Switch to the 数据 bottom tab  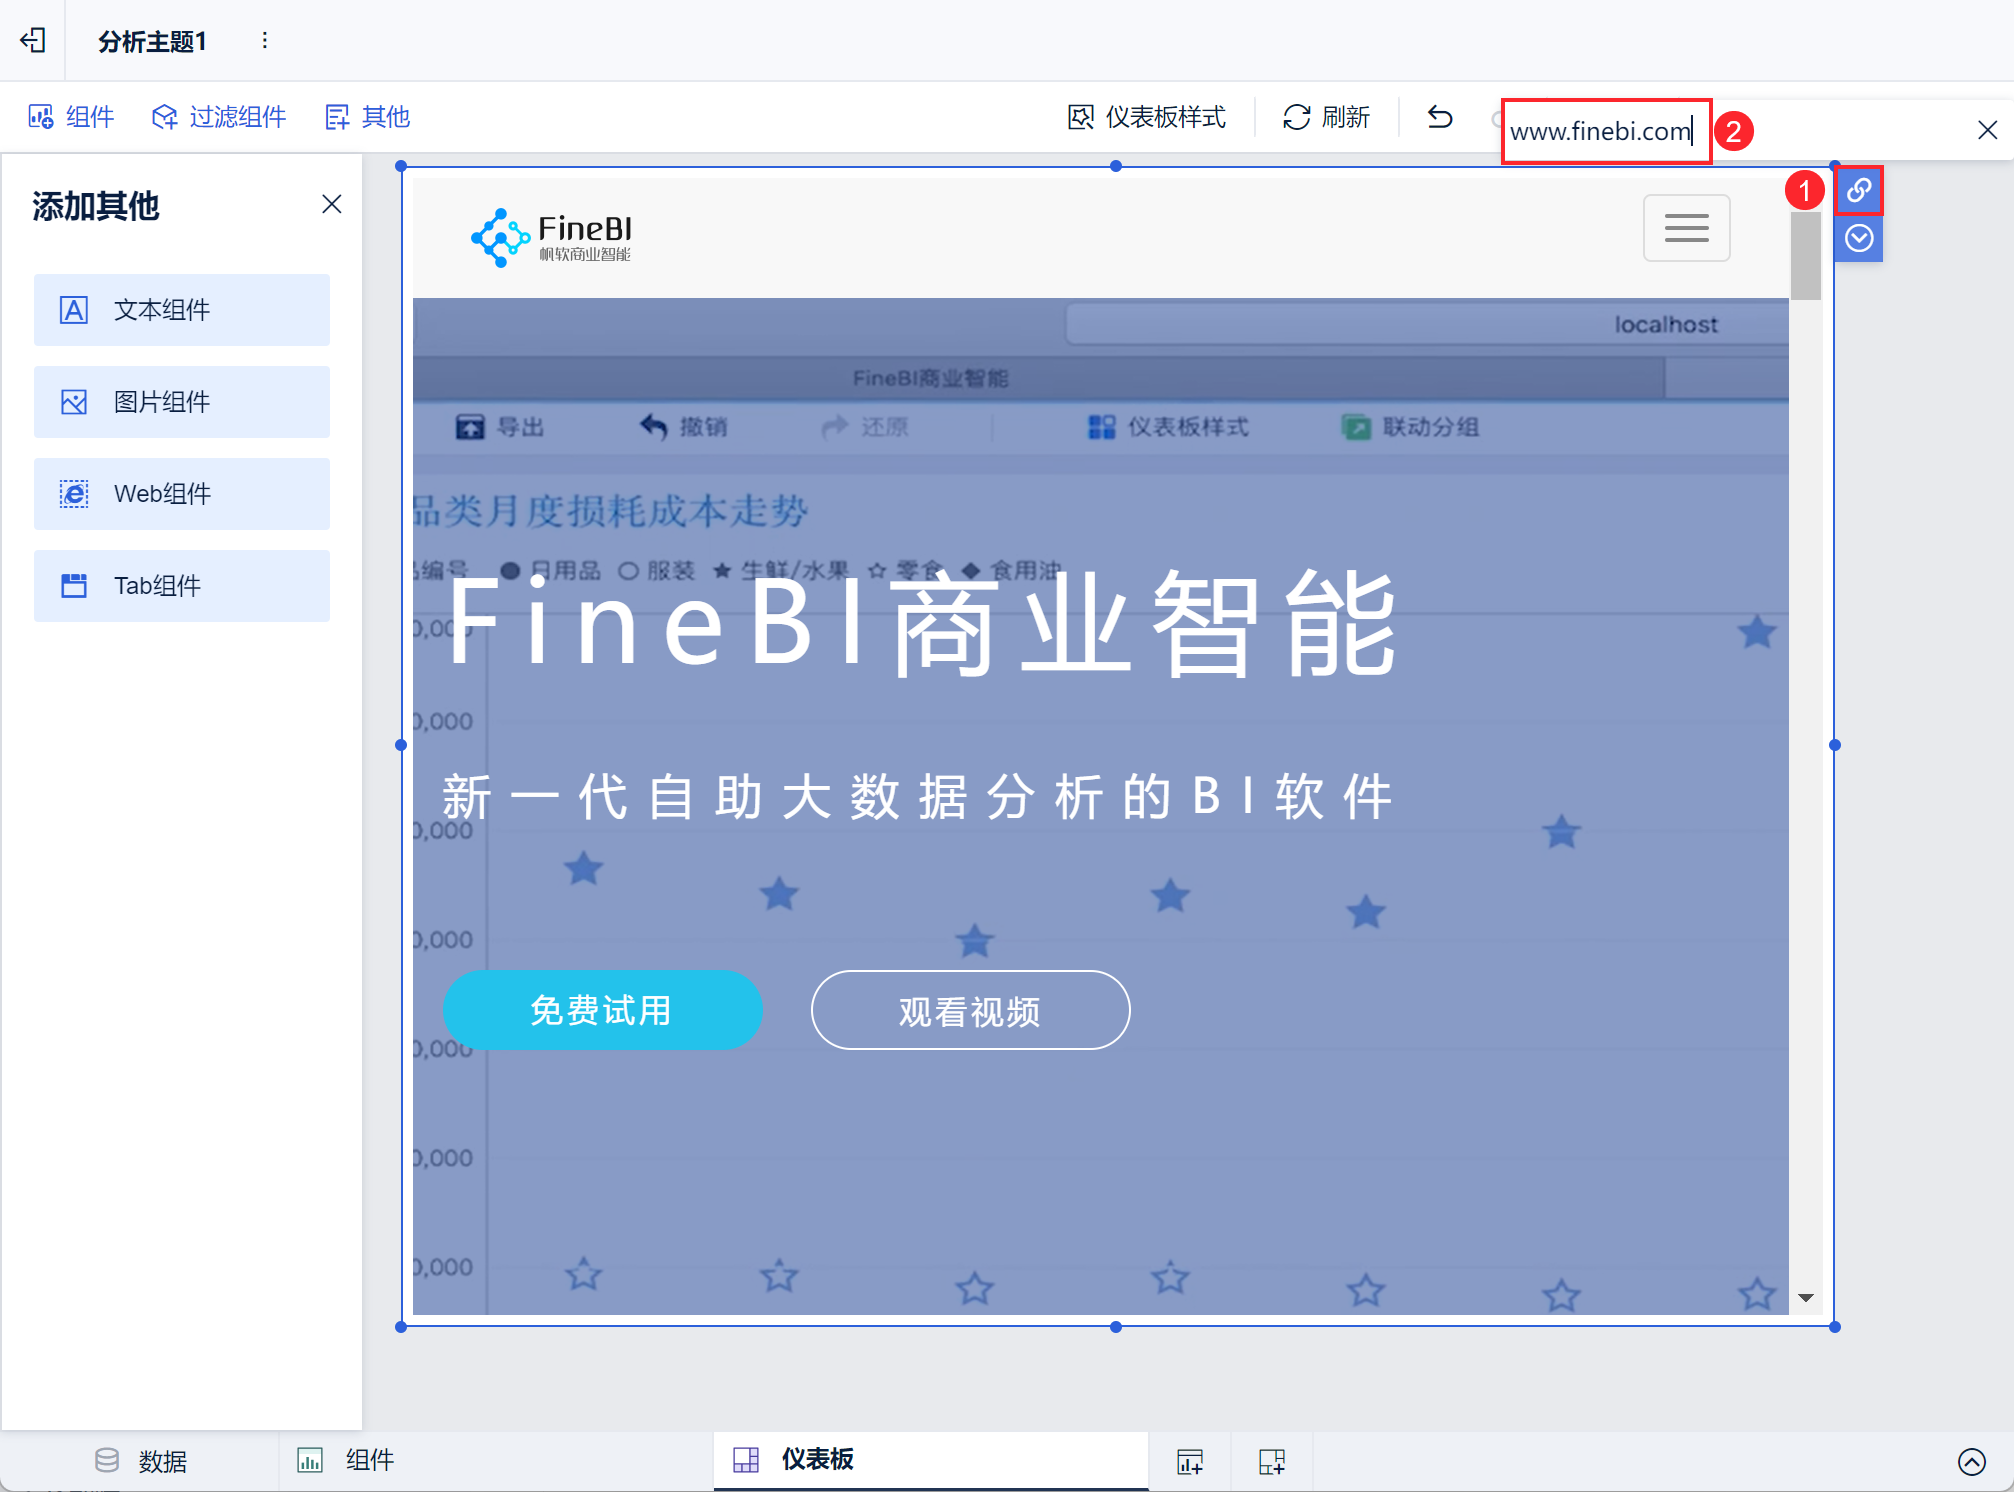point(142,1461)
